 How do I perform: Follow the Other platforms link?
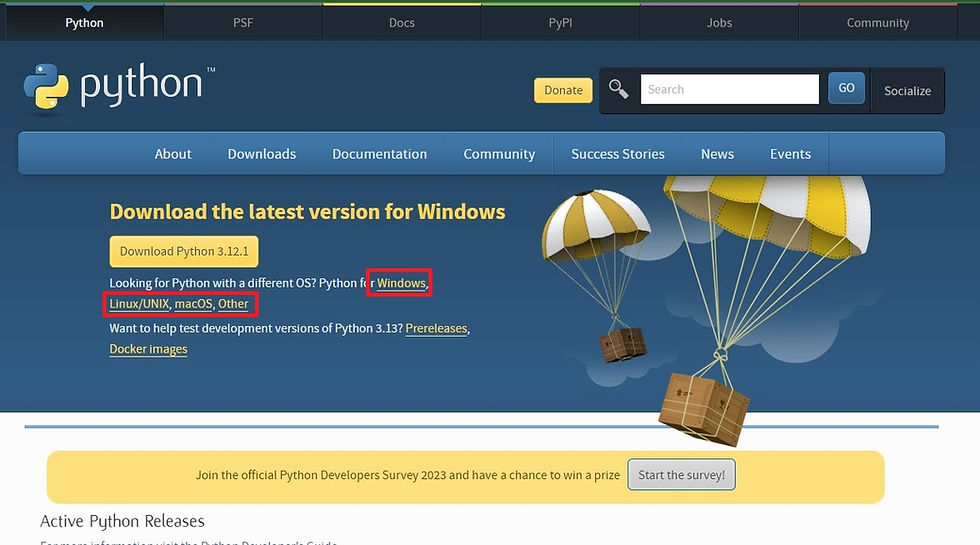pyautogui.click(x=233, y=304)
